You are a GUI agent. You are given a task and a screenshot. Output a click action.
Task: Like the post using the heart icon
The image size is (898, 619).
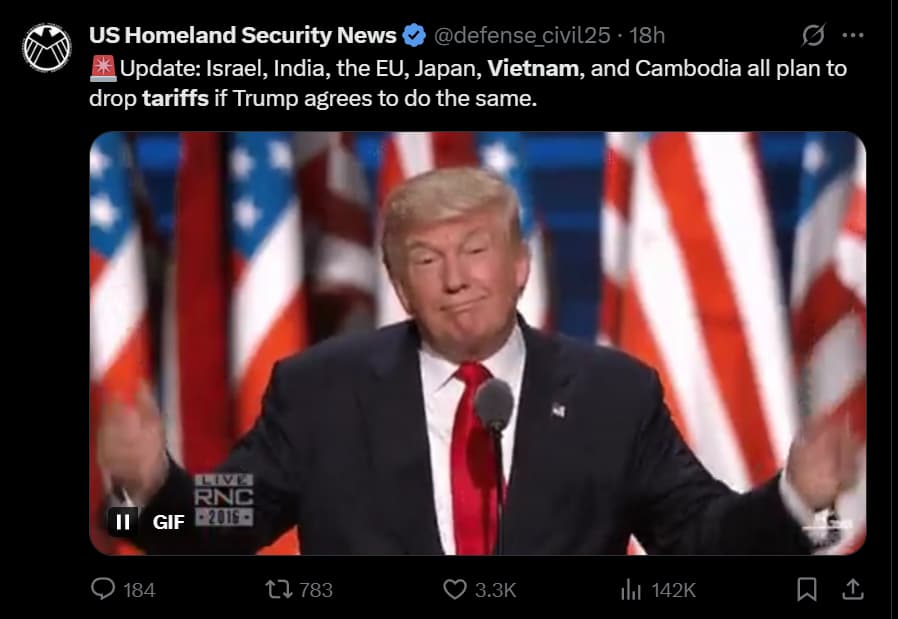[455, 589]
